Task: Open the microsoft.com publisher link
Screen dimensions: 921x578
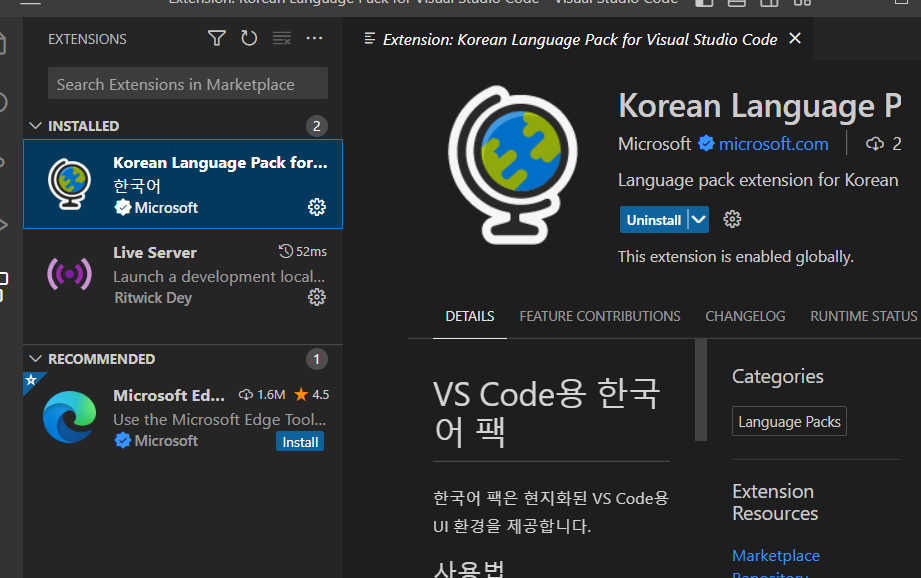Action: click(774, 144)
